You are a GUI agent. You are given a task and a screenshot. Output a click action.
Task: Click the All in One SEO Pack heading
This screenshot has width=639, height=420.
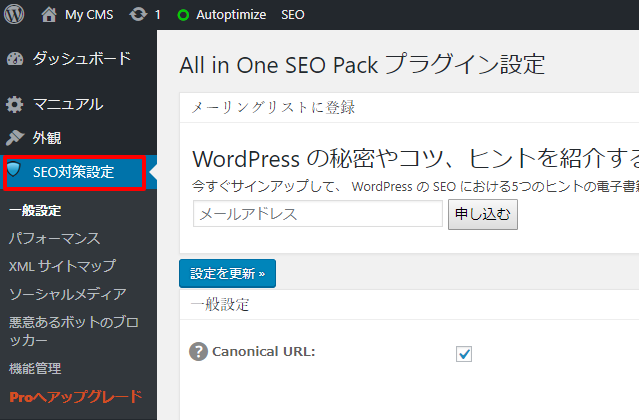click(362, 65)
